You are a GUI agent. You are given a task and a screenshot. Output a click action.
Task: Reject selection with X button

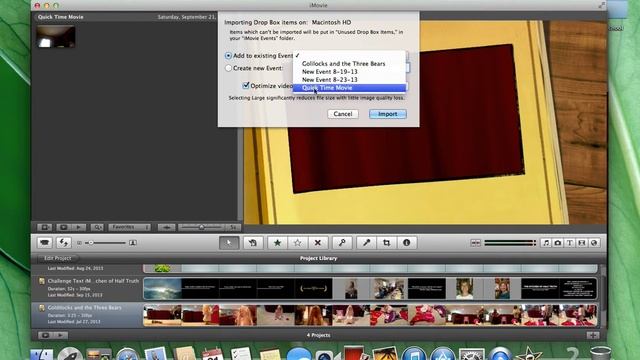pyautogui.click(x=318, y=243)
